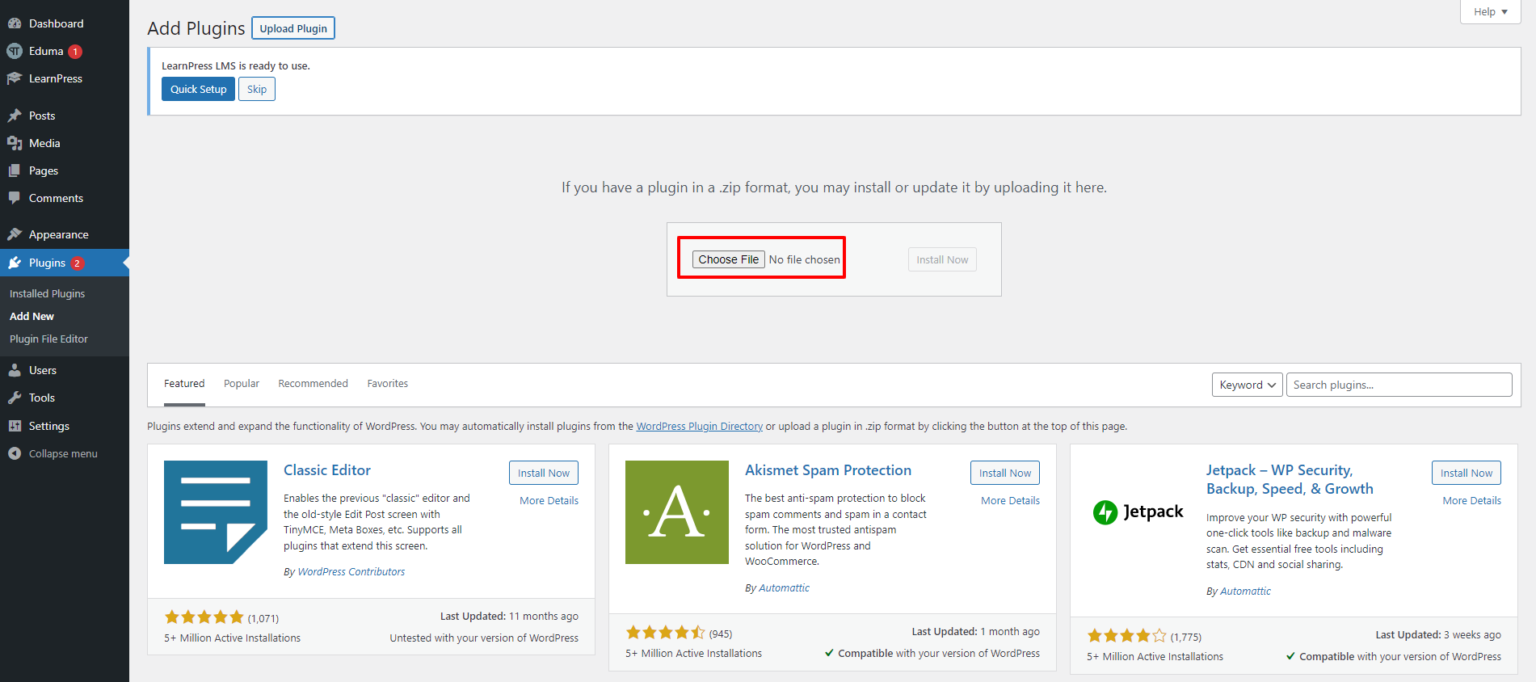
Task: Install the Classic Editor plugin
Action: (544, 473)
